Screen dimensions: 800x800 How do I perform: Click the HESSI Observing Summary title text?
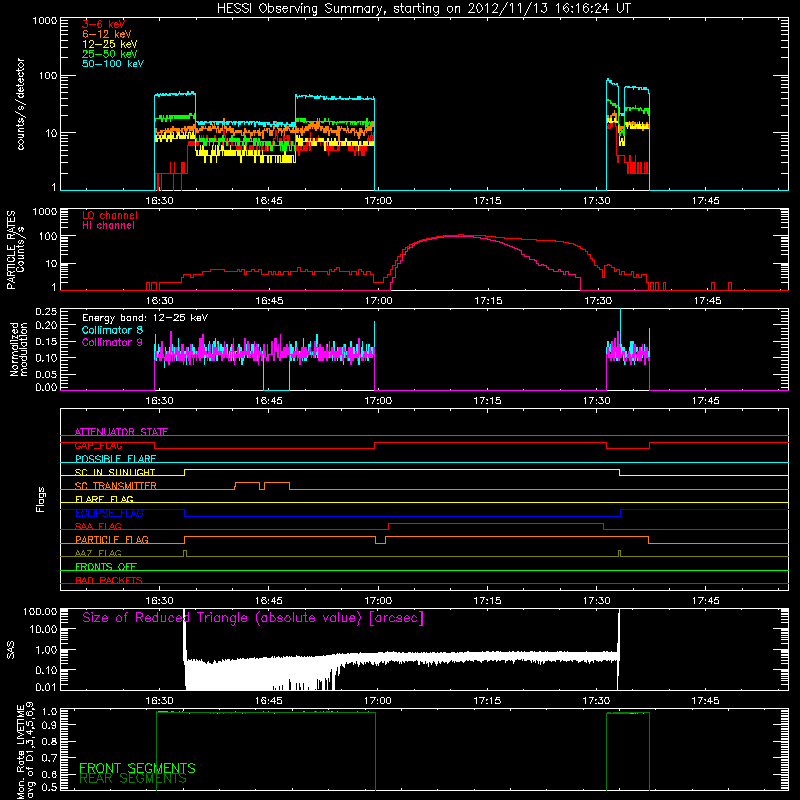[424, 9]
